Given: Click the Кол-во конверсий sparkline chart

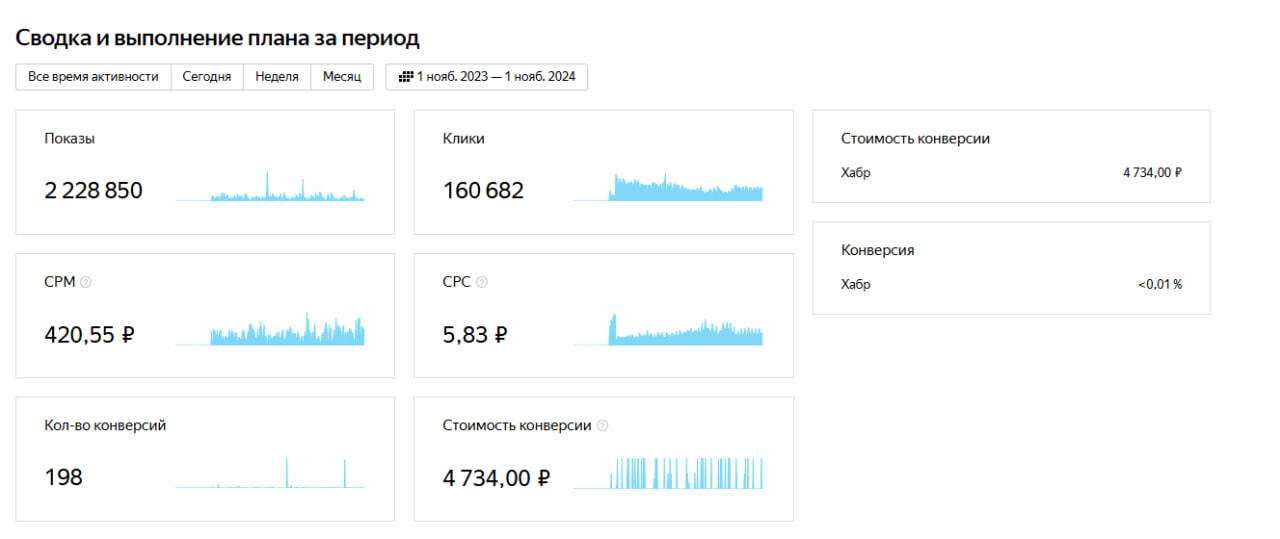Looking at the screenshot, I should [x=270, y=473].
